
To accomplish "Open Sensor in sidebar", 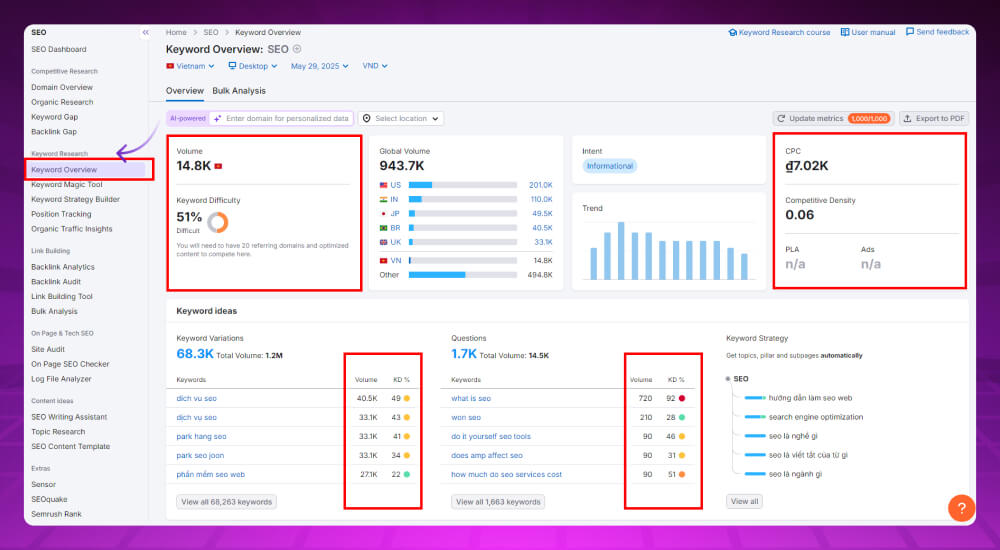I will [43, 484].
